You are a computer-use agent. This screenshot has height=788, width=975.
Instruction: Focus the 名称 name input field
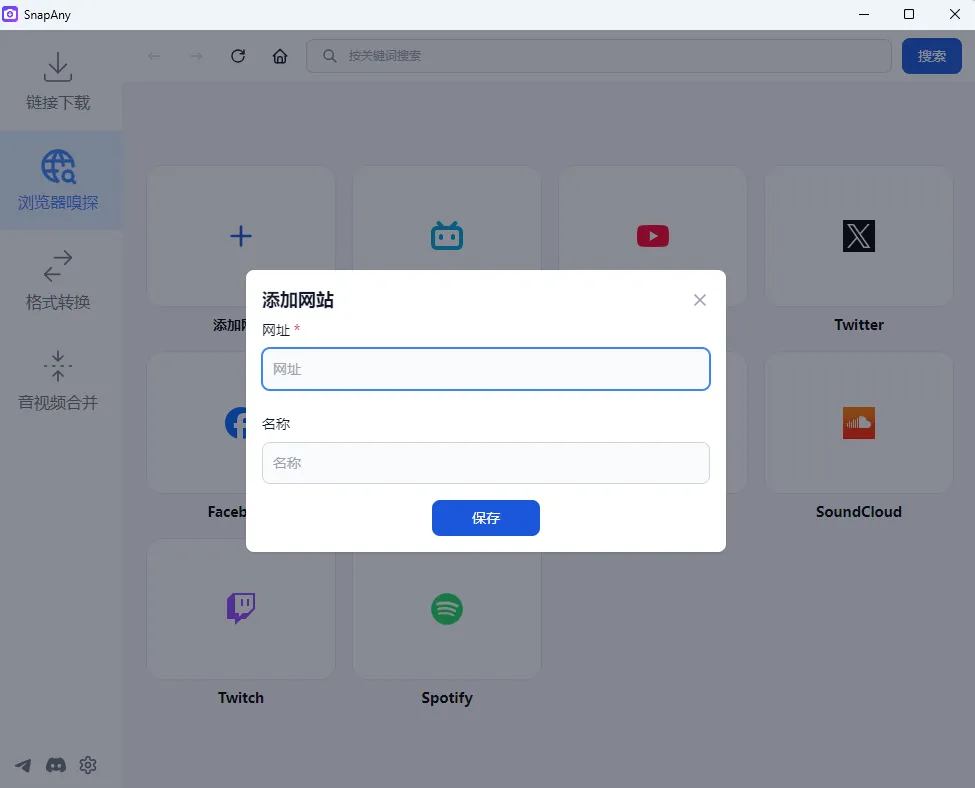click(x=486, y=463)
